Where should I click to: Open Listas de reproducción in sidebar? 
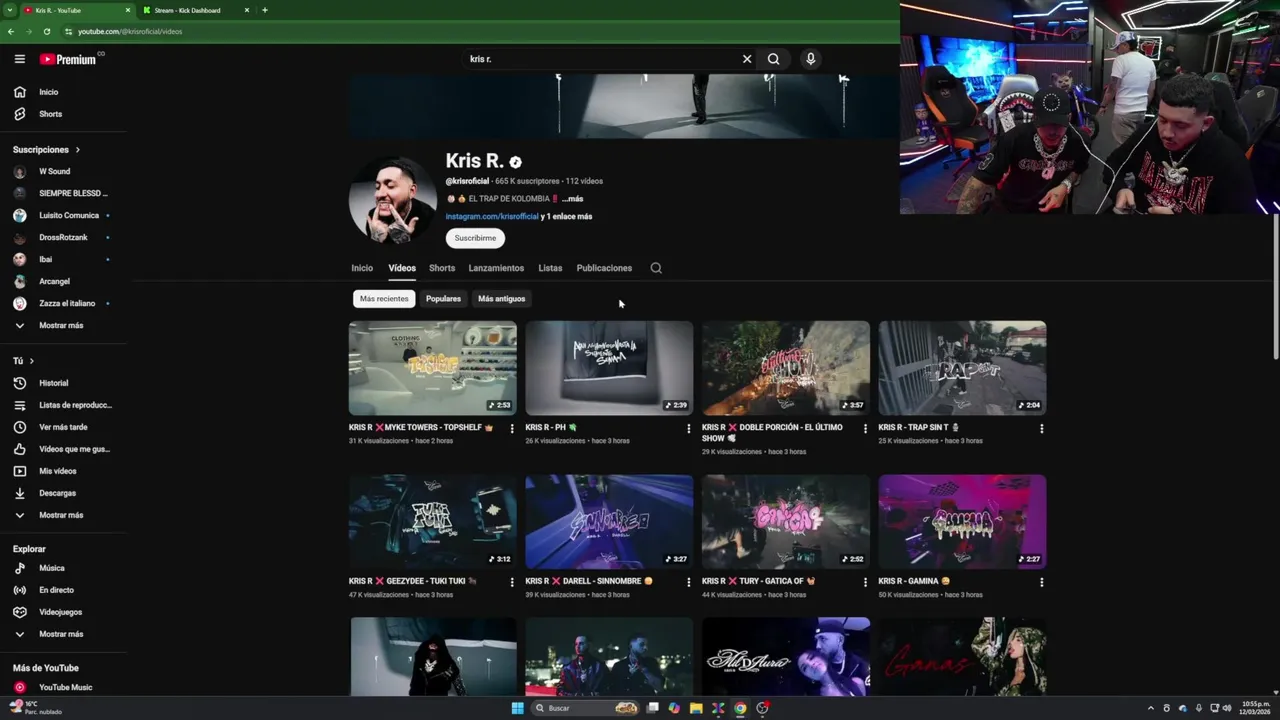pos(63,405)
